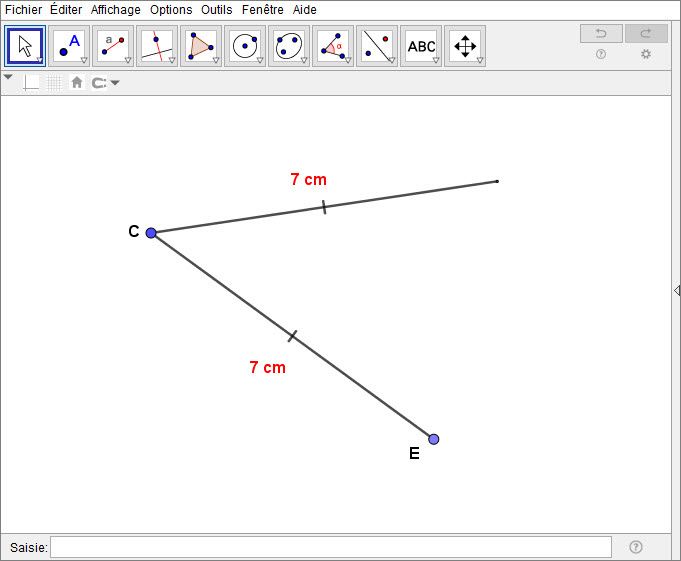Image resolution: width=681 pixels, height=561 pixels.
Task: Activate the Polygon tool
Action: [201, 46]
